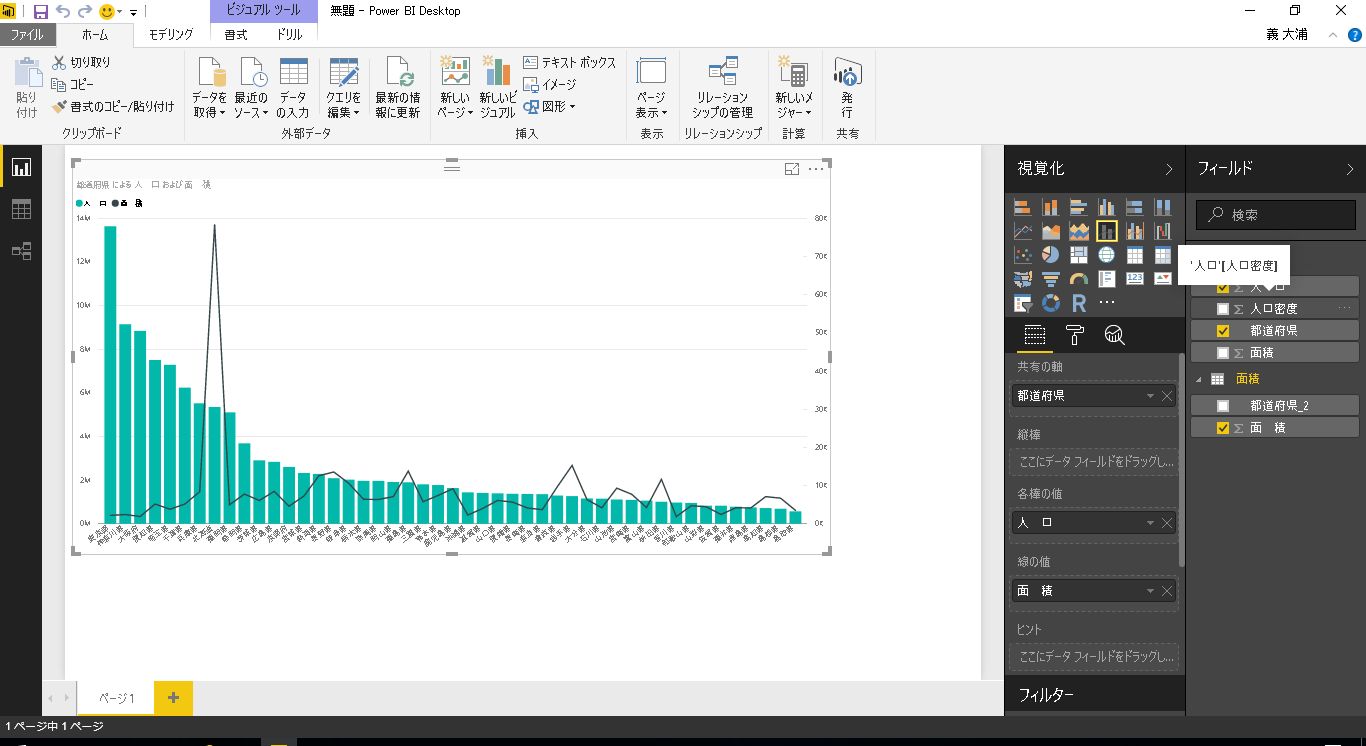Select the R script visual
1366x746 pixels.
point(1078,302)
